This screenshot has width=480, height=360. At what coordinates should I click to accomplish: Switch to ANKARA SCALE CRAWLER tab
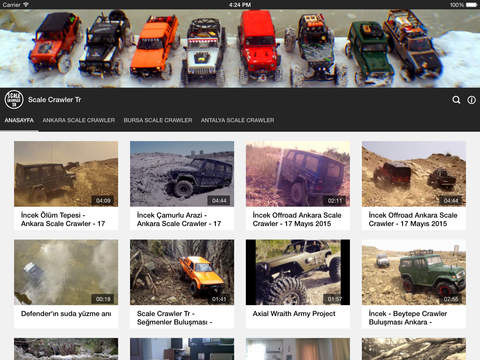79,120
